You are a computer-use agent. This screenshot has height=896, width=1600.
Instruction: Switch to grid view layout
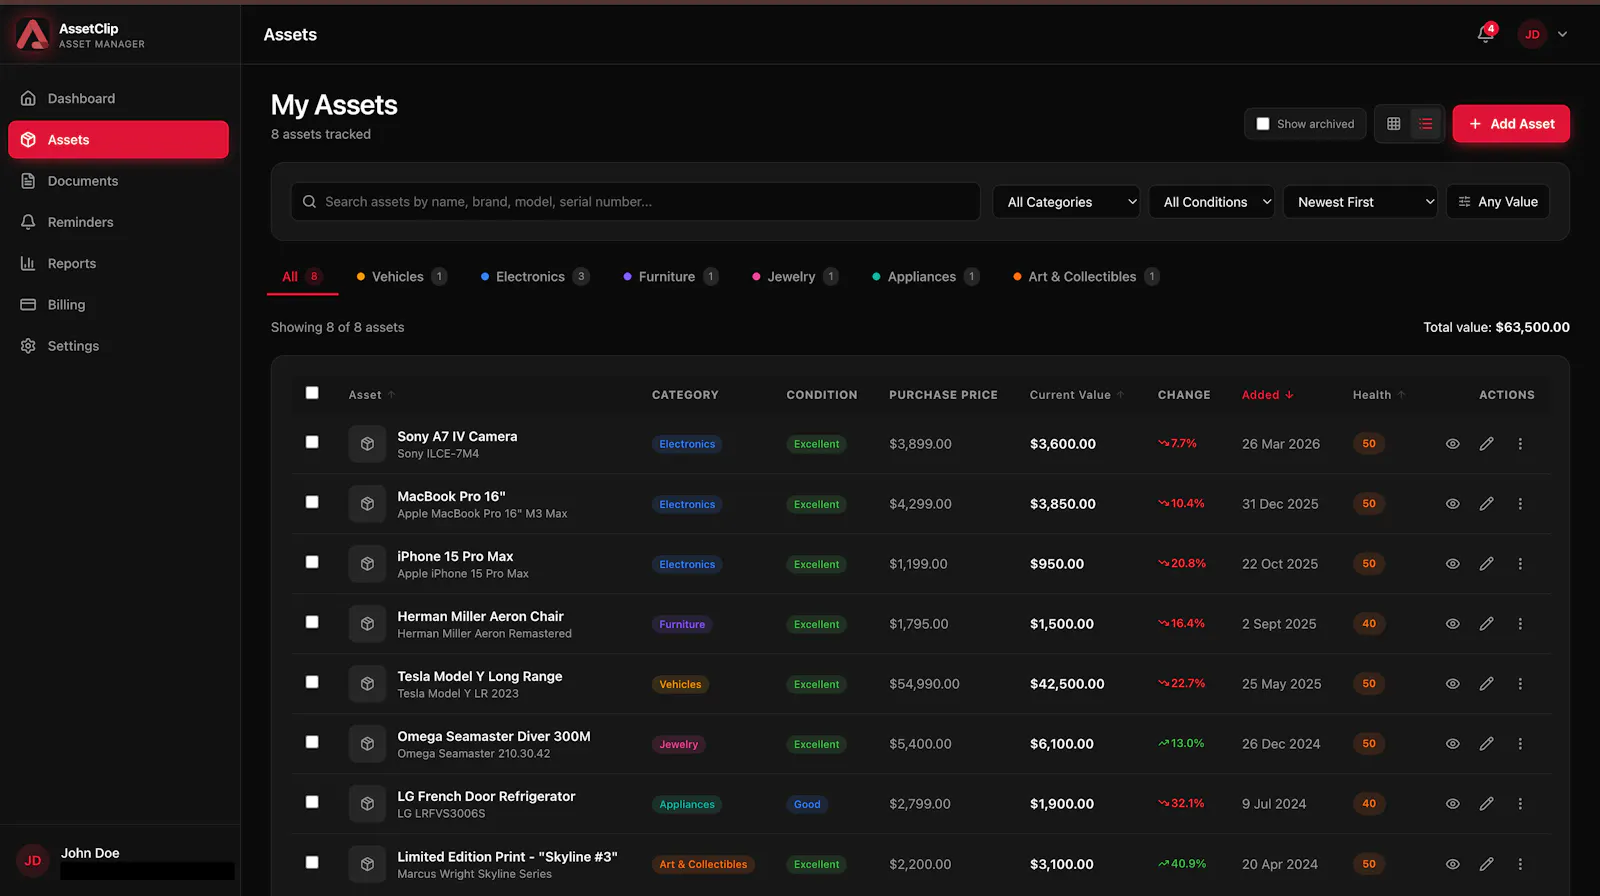coord(1393,124)
